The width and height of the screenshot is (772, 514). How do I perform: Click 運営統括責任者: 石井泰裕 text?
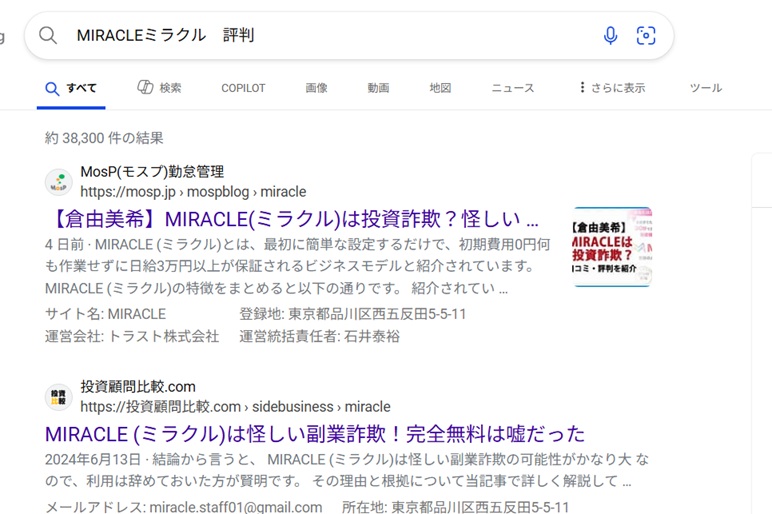320,336
